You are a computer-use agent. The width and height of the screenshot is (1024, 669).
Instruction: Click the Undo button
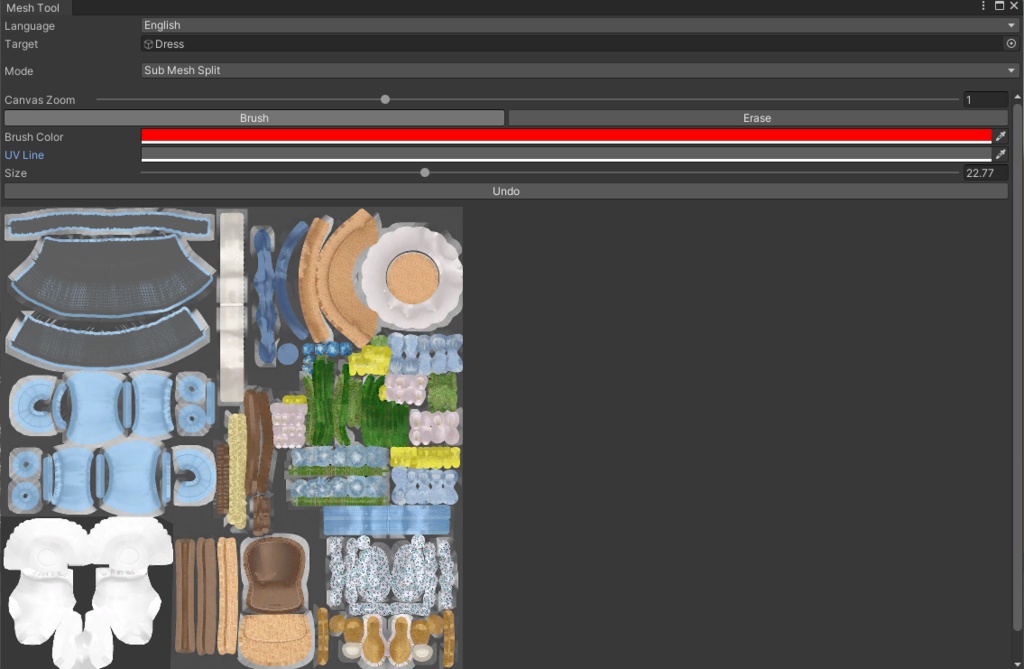(506, 190)
